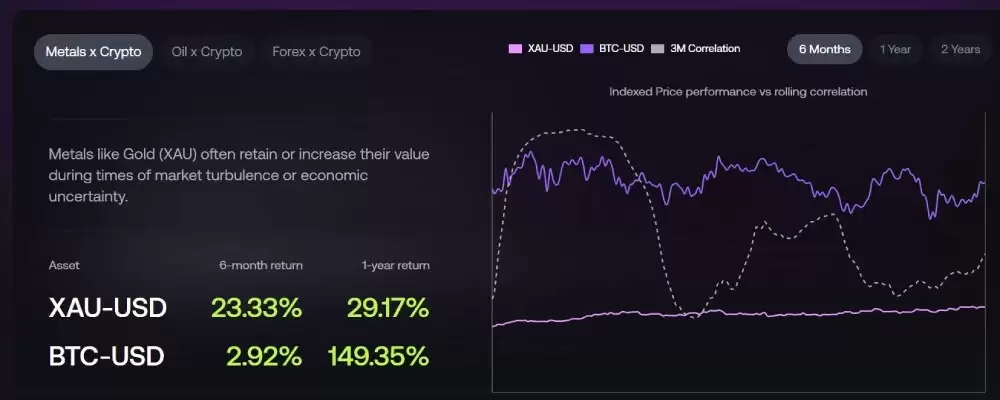This screenshot has width=1000, height=400.
Task: Click the BTC-USD 149.35% return value
Action: 378,356
